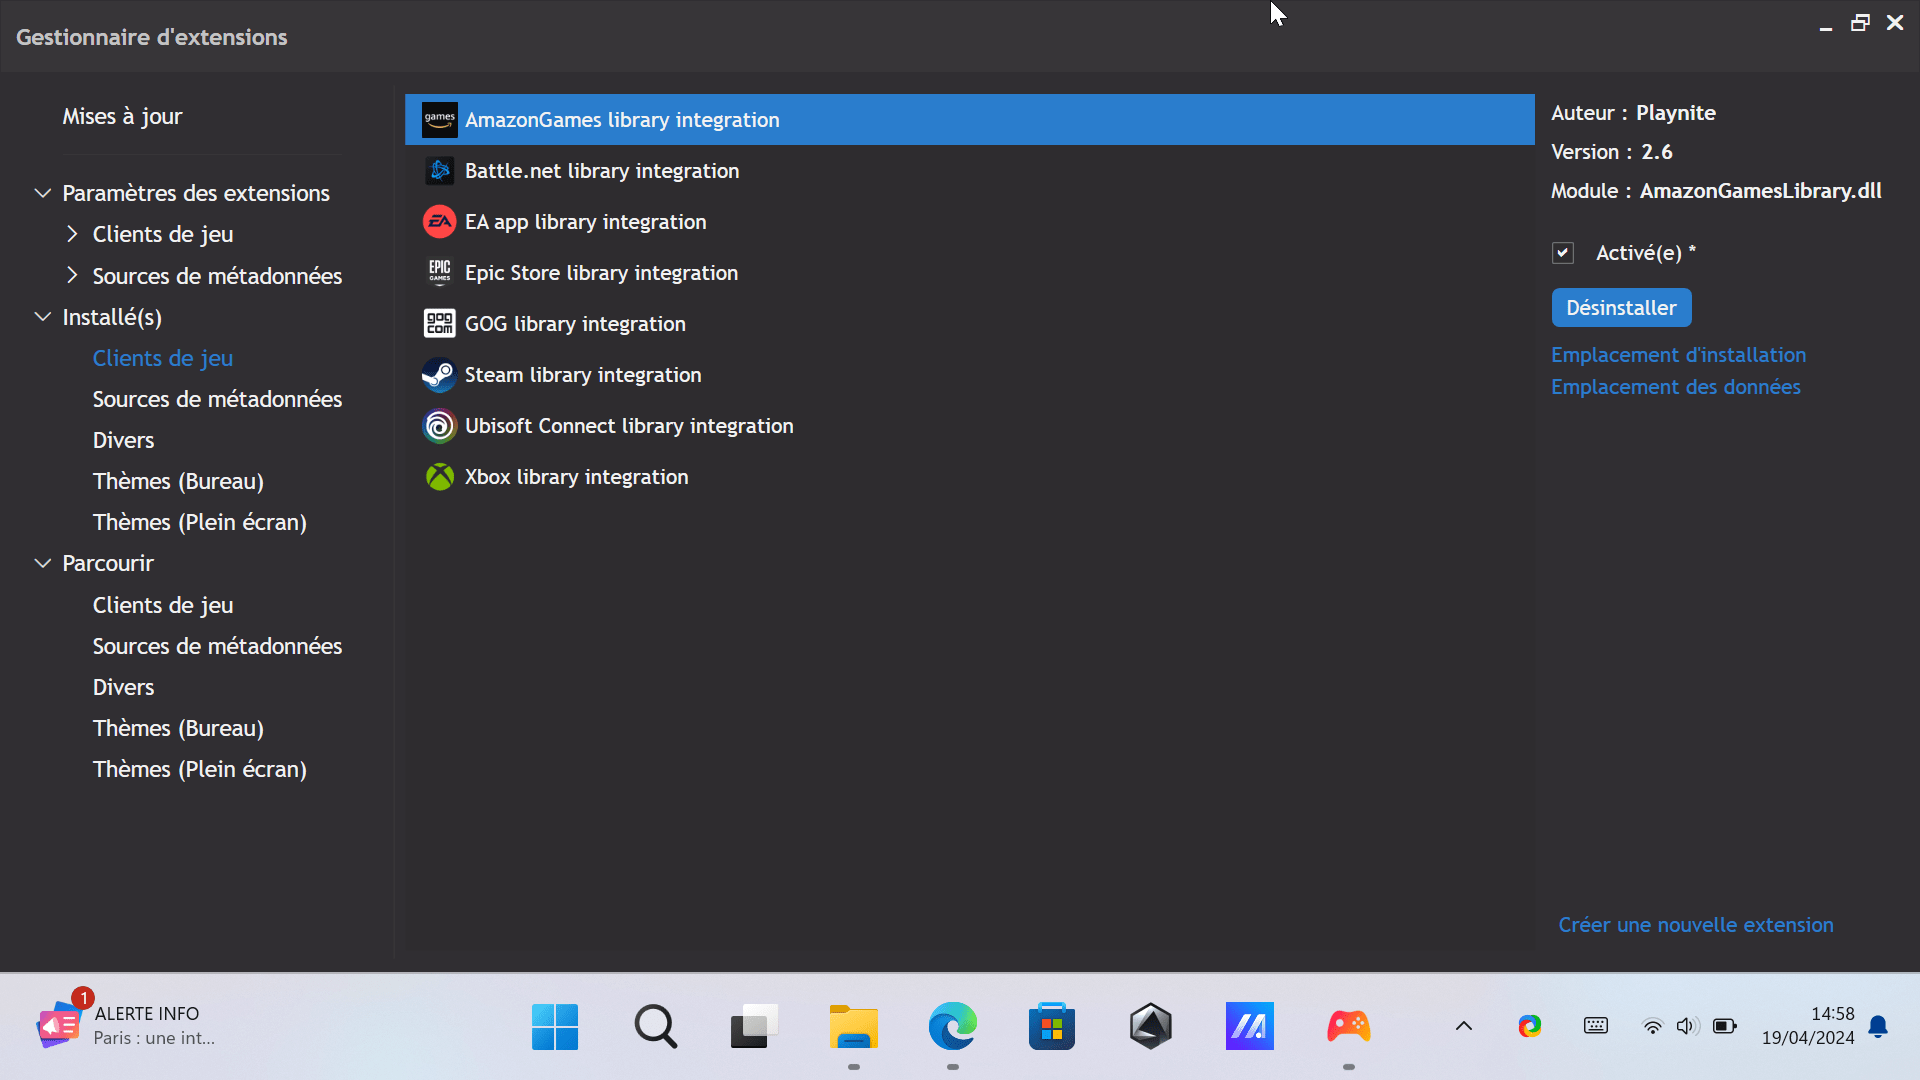Open Emplacement d'installation link
1920x1080 pixels.
tap(1678, 355)
